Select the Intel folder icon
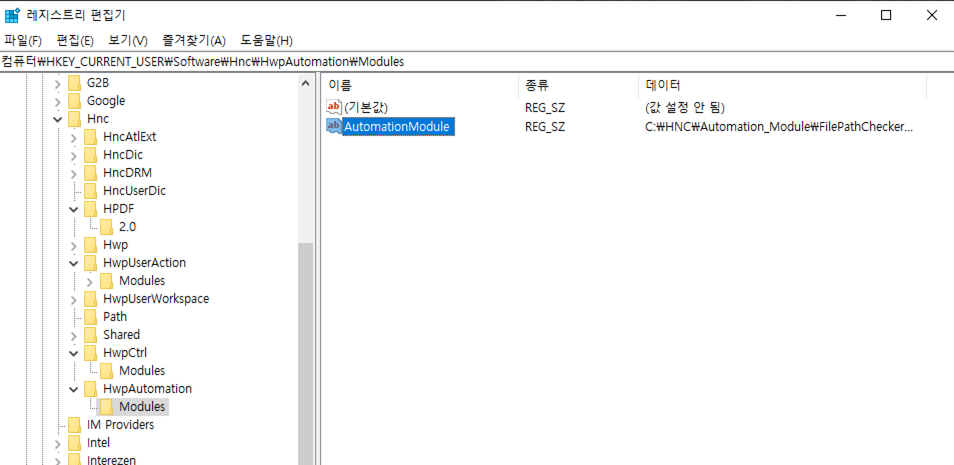954x465 pixels. [74, 442]
